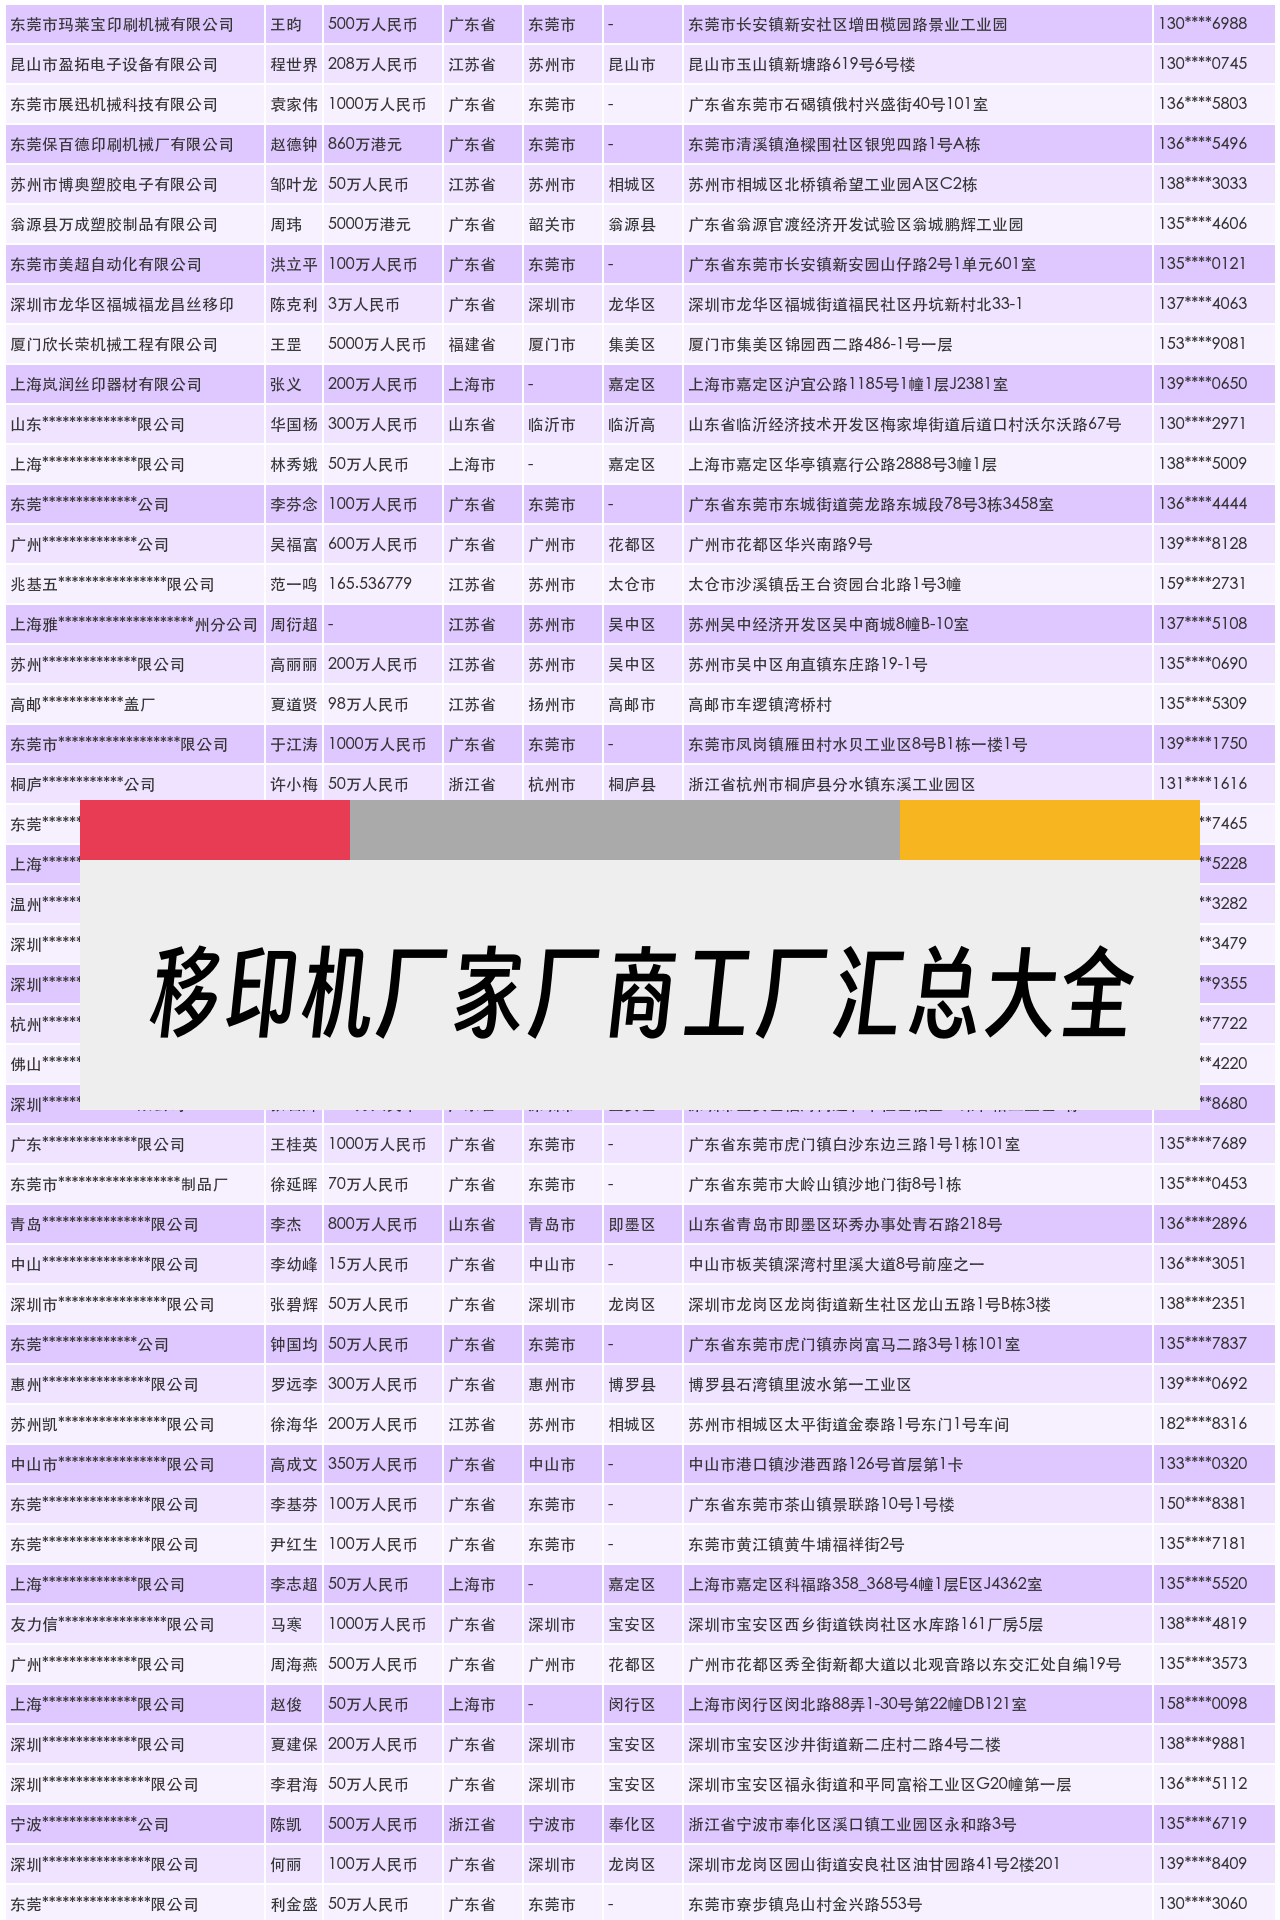1280x1920 pixels.
Task: Select company 东莞市玛莱宝印刷机械有限公司
Action: 122,24
